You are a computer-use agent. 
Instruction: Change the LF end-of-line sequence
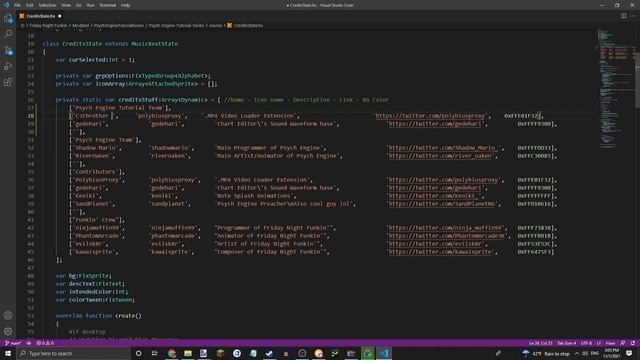pos(599,343)
